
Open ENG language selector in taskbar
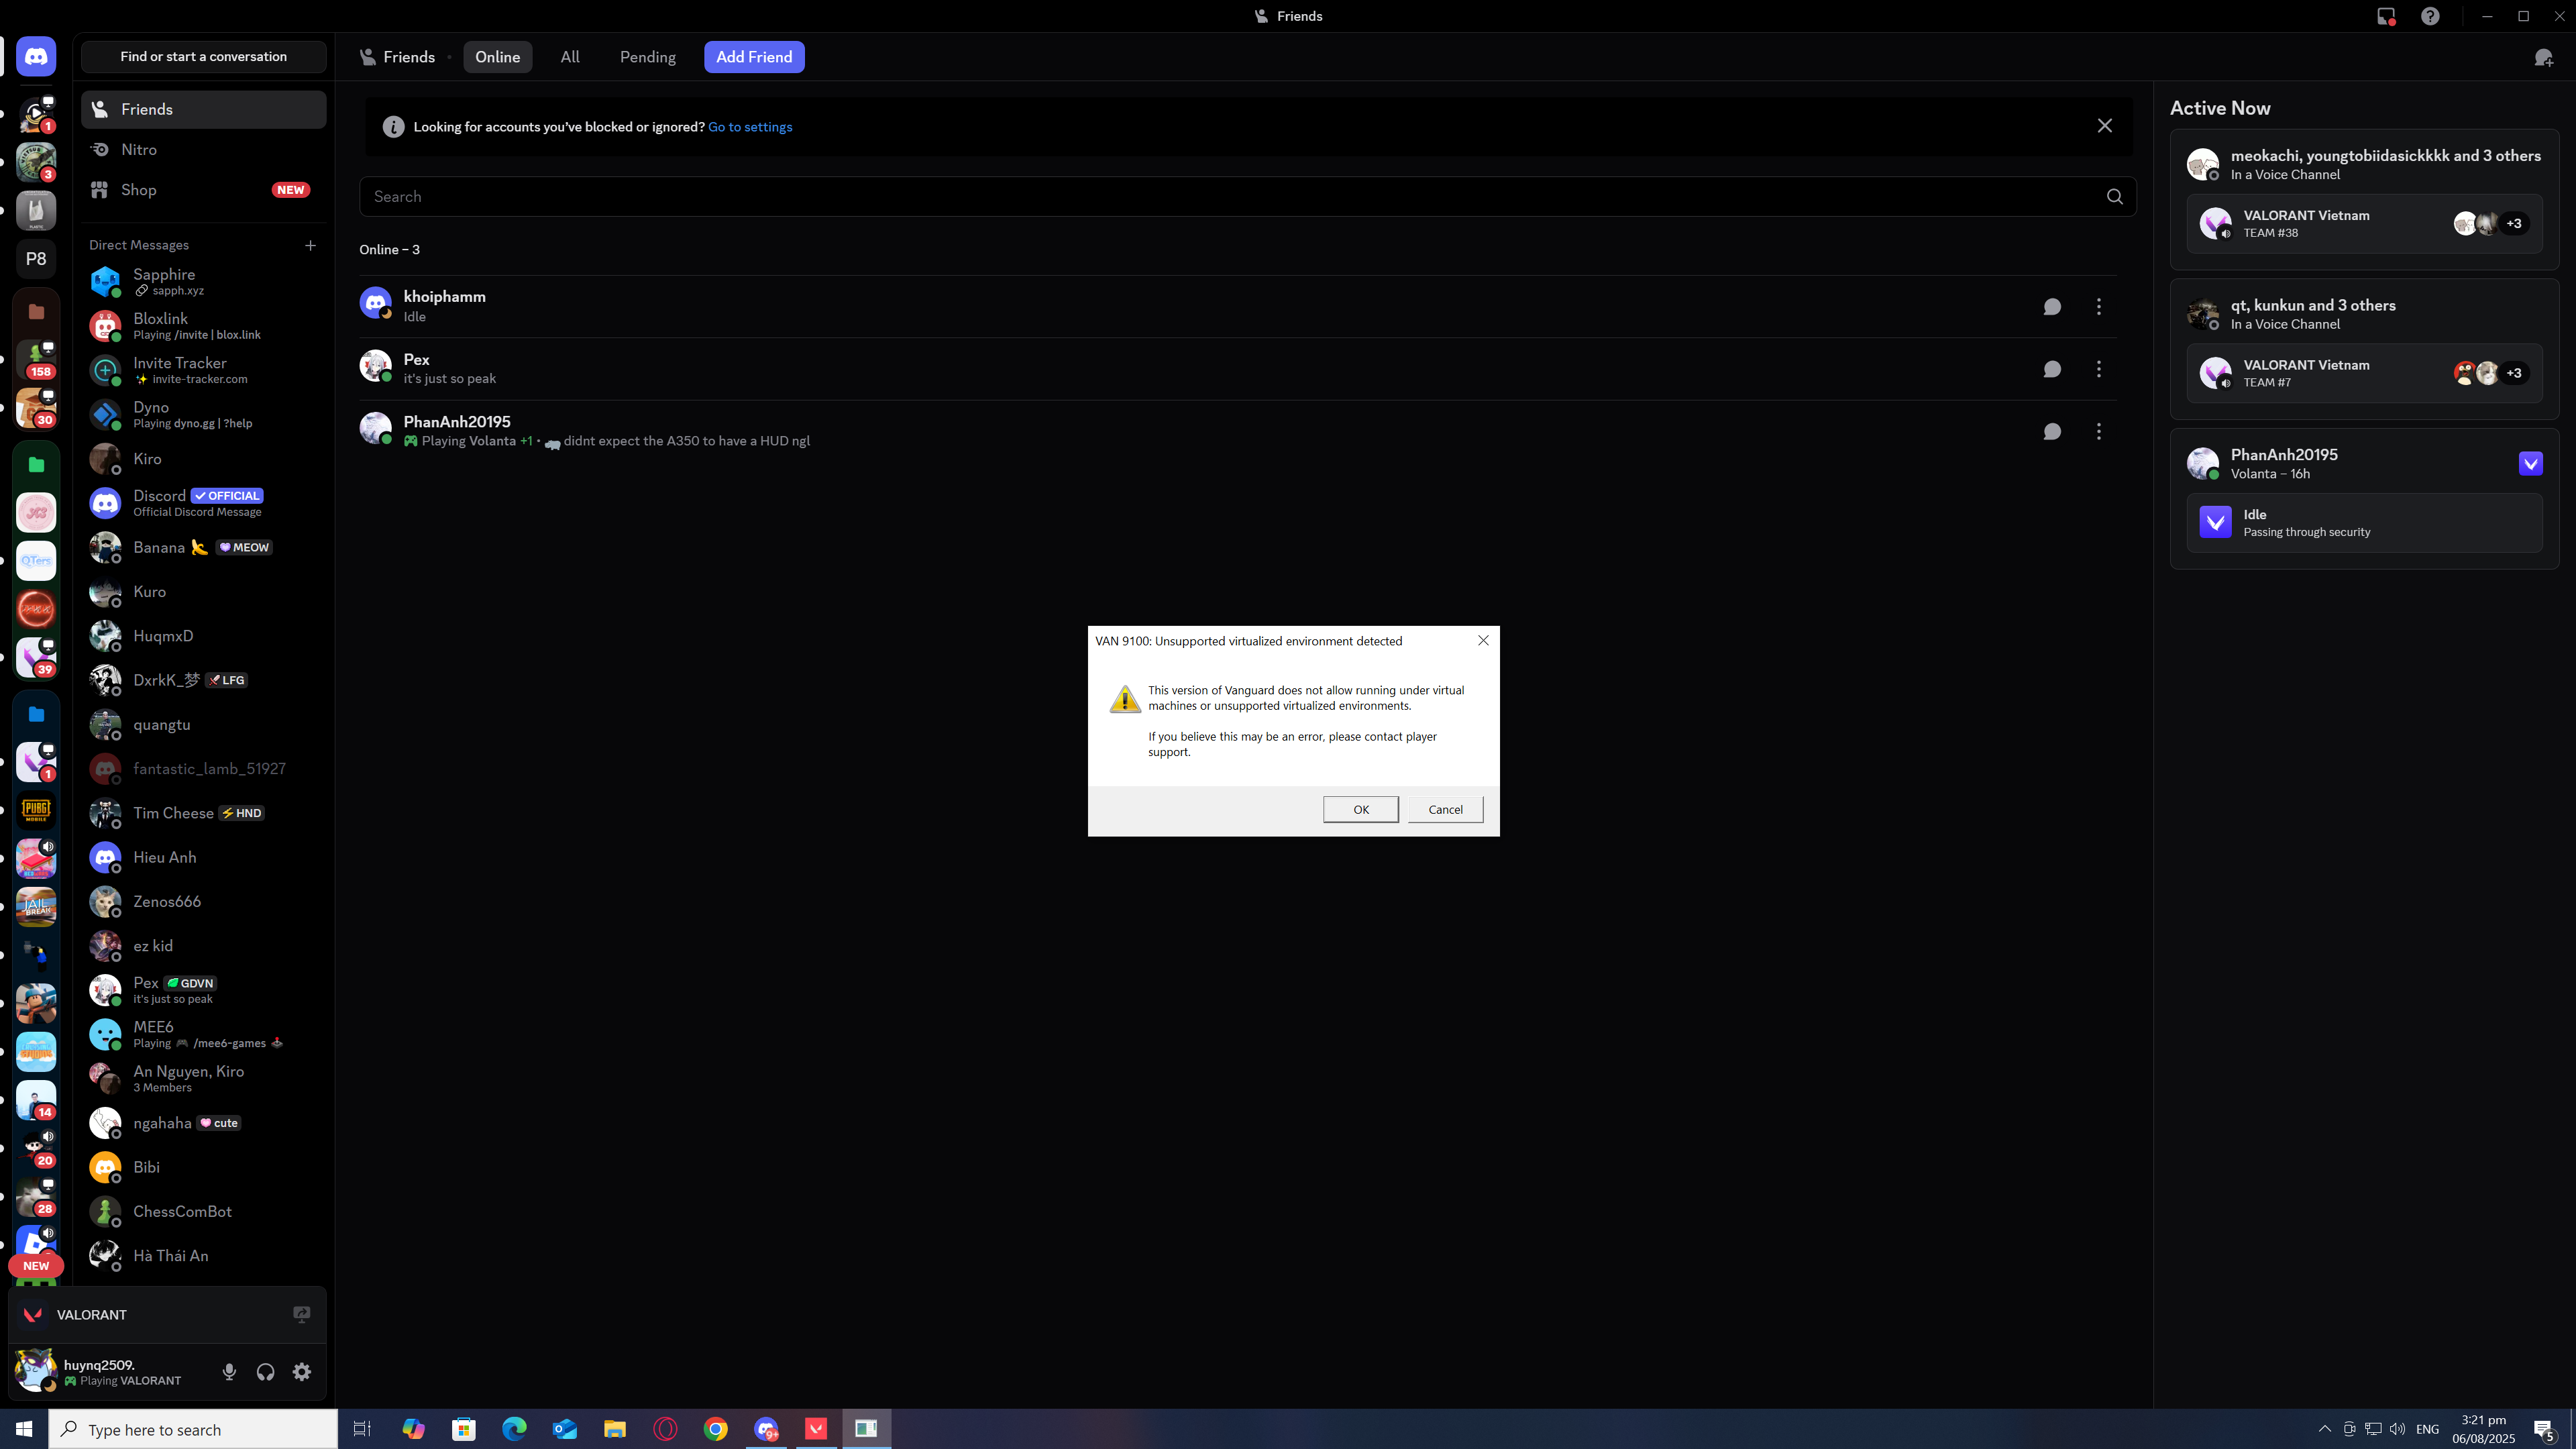pos(2427,1429)
